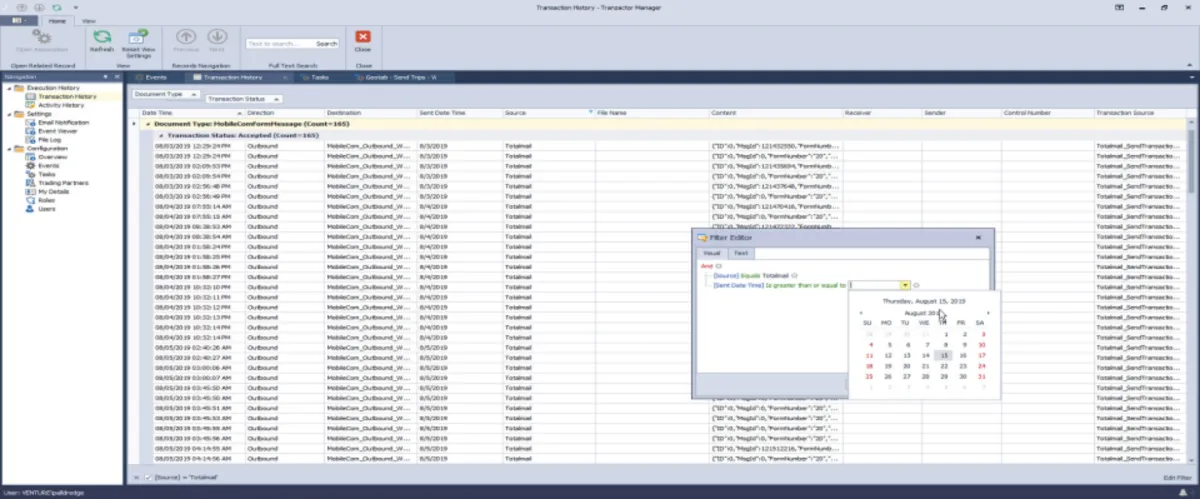1200x499 pixels.
Task: Select August 22 in the calendar
Action: (x=943, y=366)
